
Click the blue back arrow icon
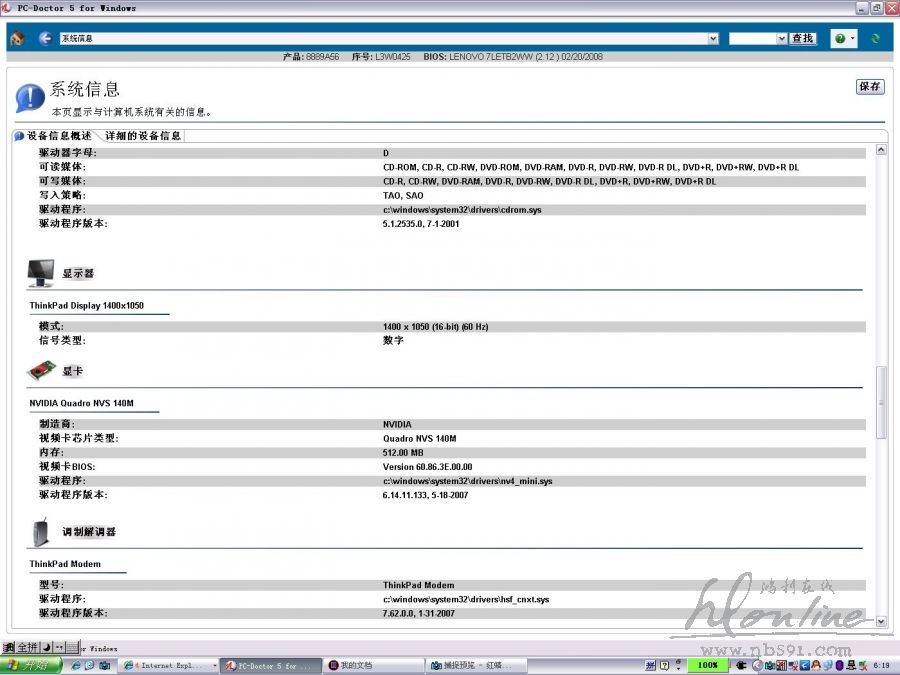(45, 38)
